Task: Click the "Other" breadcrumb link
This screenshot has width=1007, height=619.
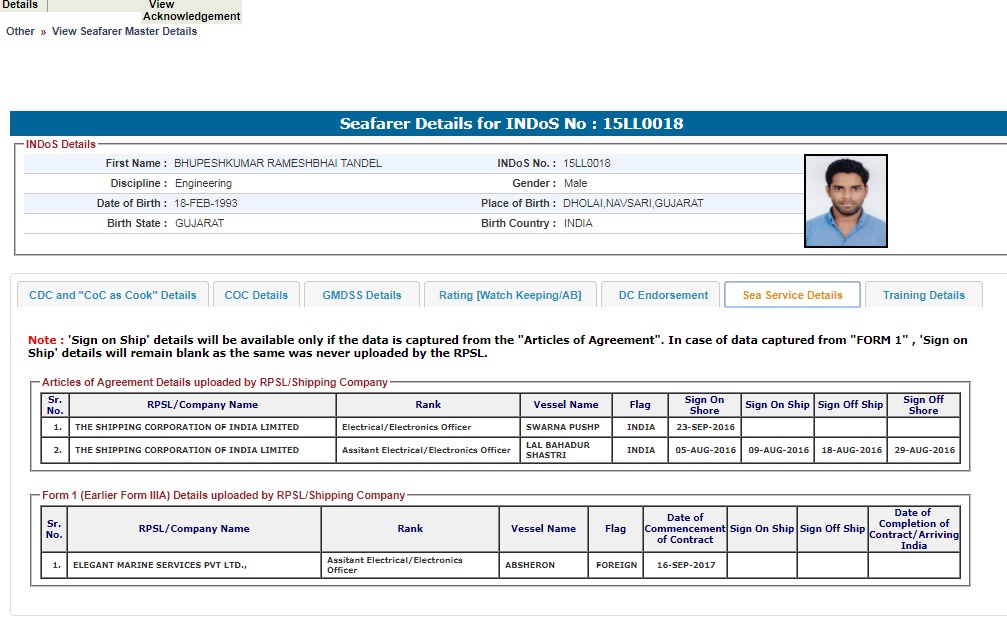Action: [x=20, y=31]
